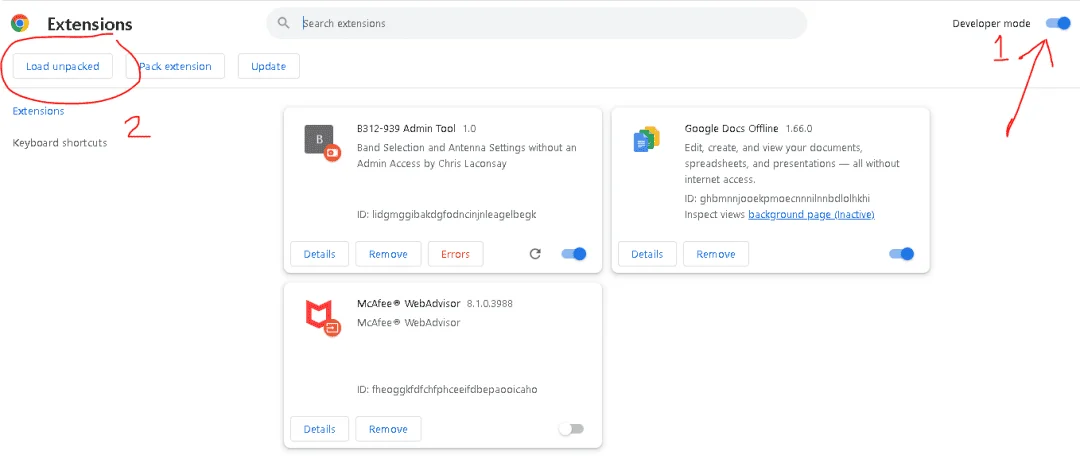This screenshot has height=467, width=1080.
Task: Select Extensions in the sidebar
Action: pyautogui.click(x=39, y=110)
